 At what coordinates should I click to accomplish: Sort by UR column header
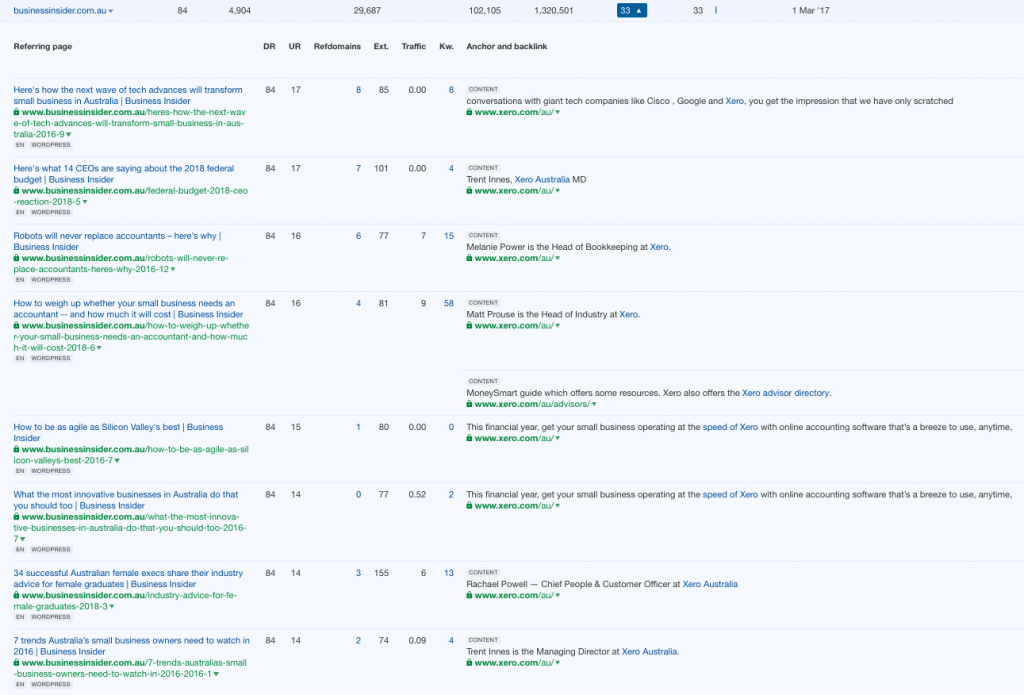295,46
